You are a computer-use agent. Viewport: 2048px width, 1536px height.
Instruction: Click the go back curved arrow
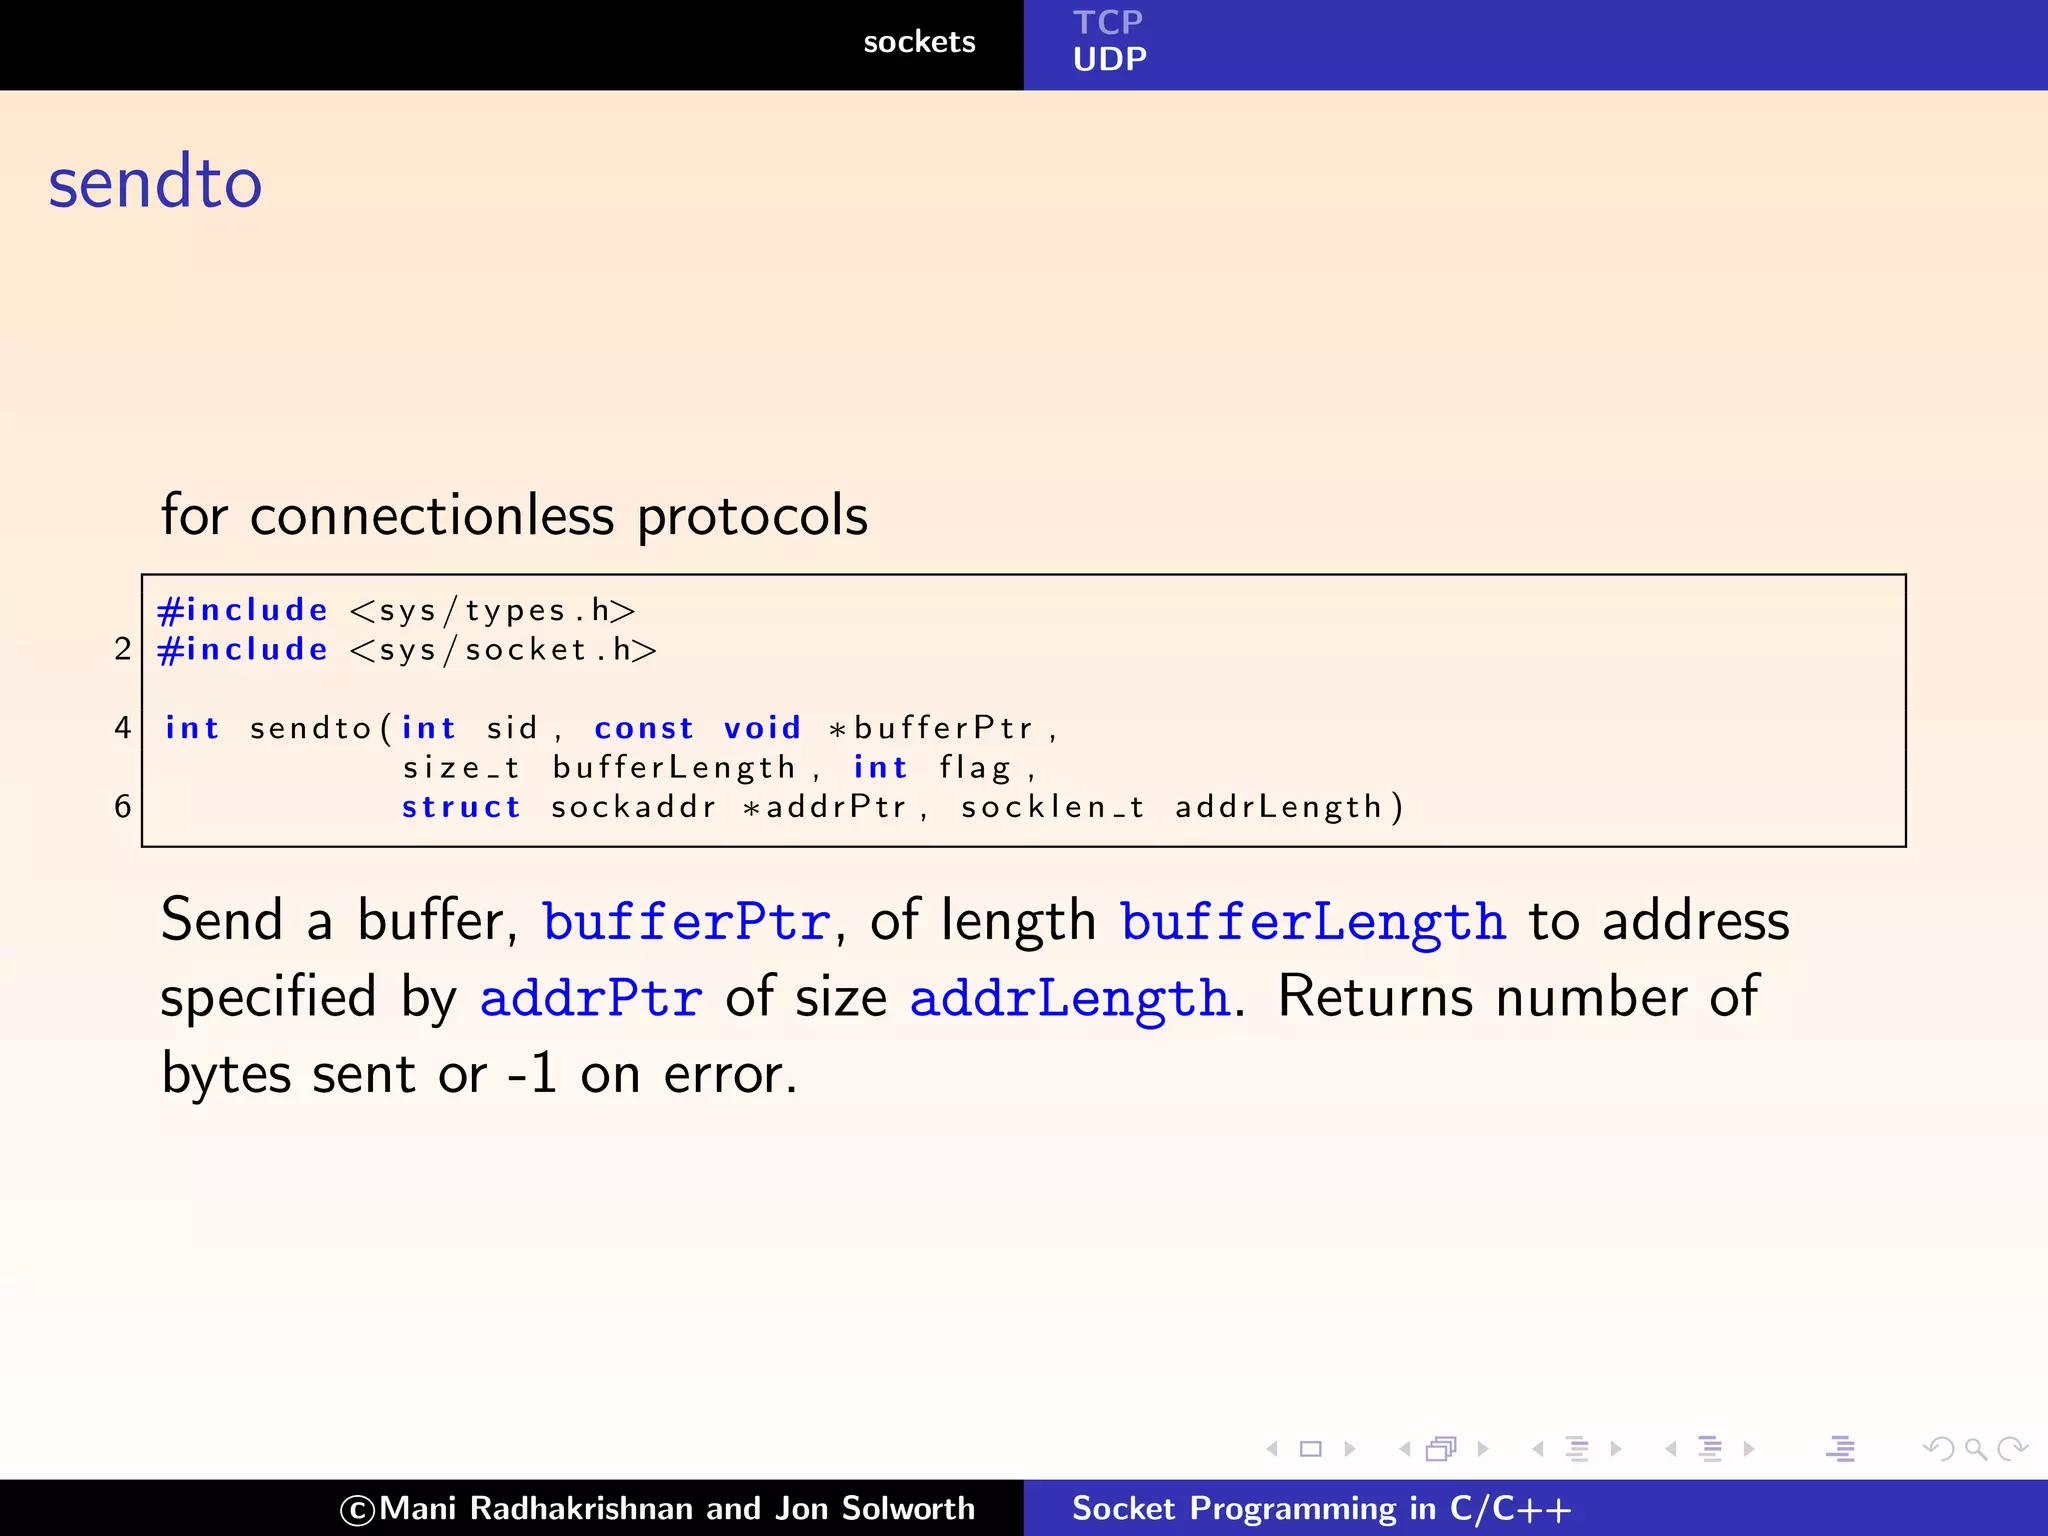click(1939, 1449)
